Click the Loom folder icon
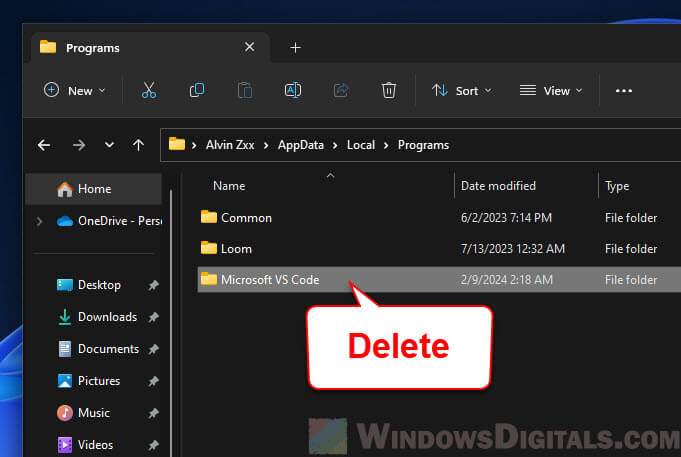Image resolution: width=681 pixels, height=457 pixels. tap(208, 248)
